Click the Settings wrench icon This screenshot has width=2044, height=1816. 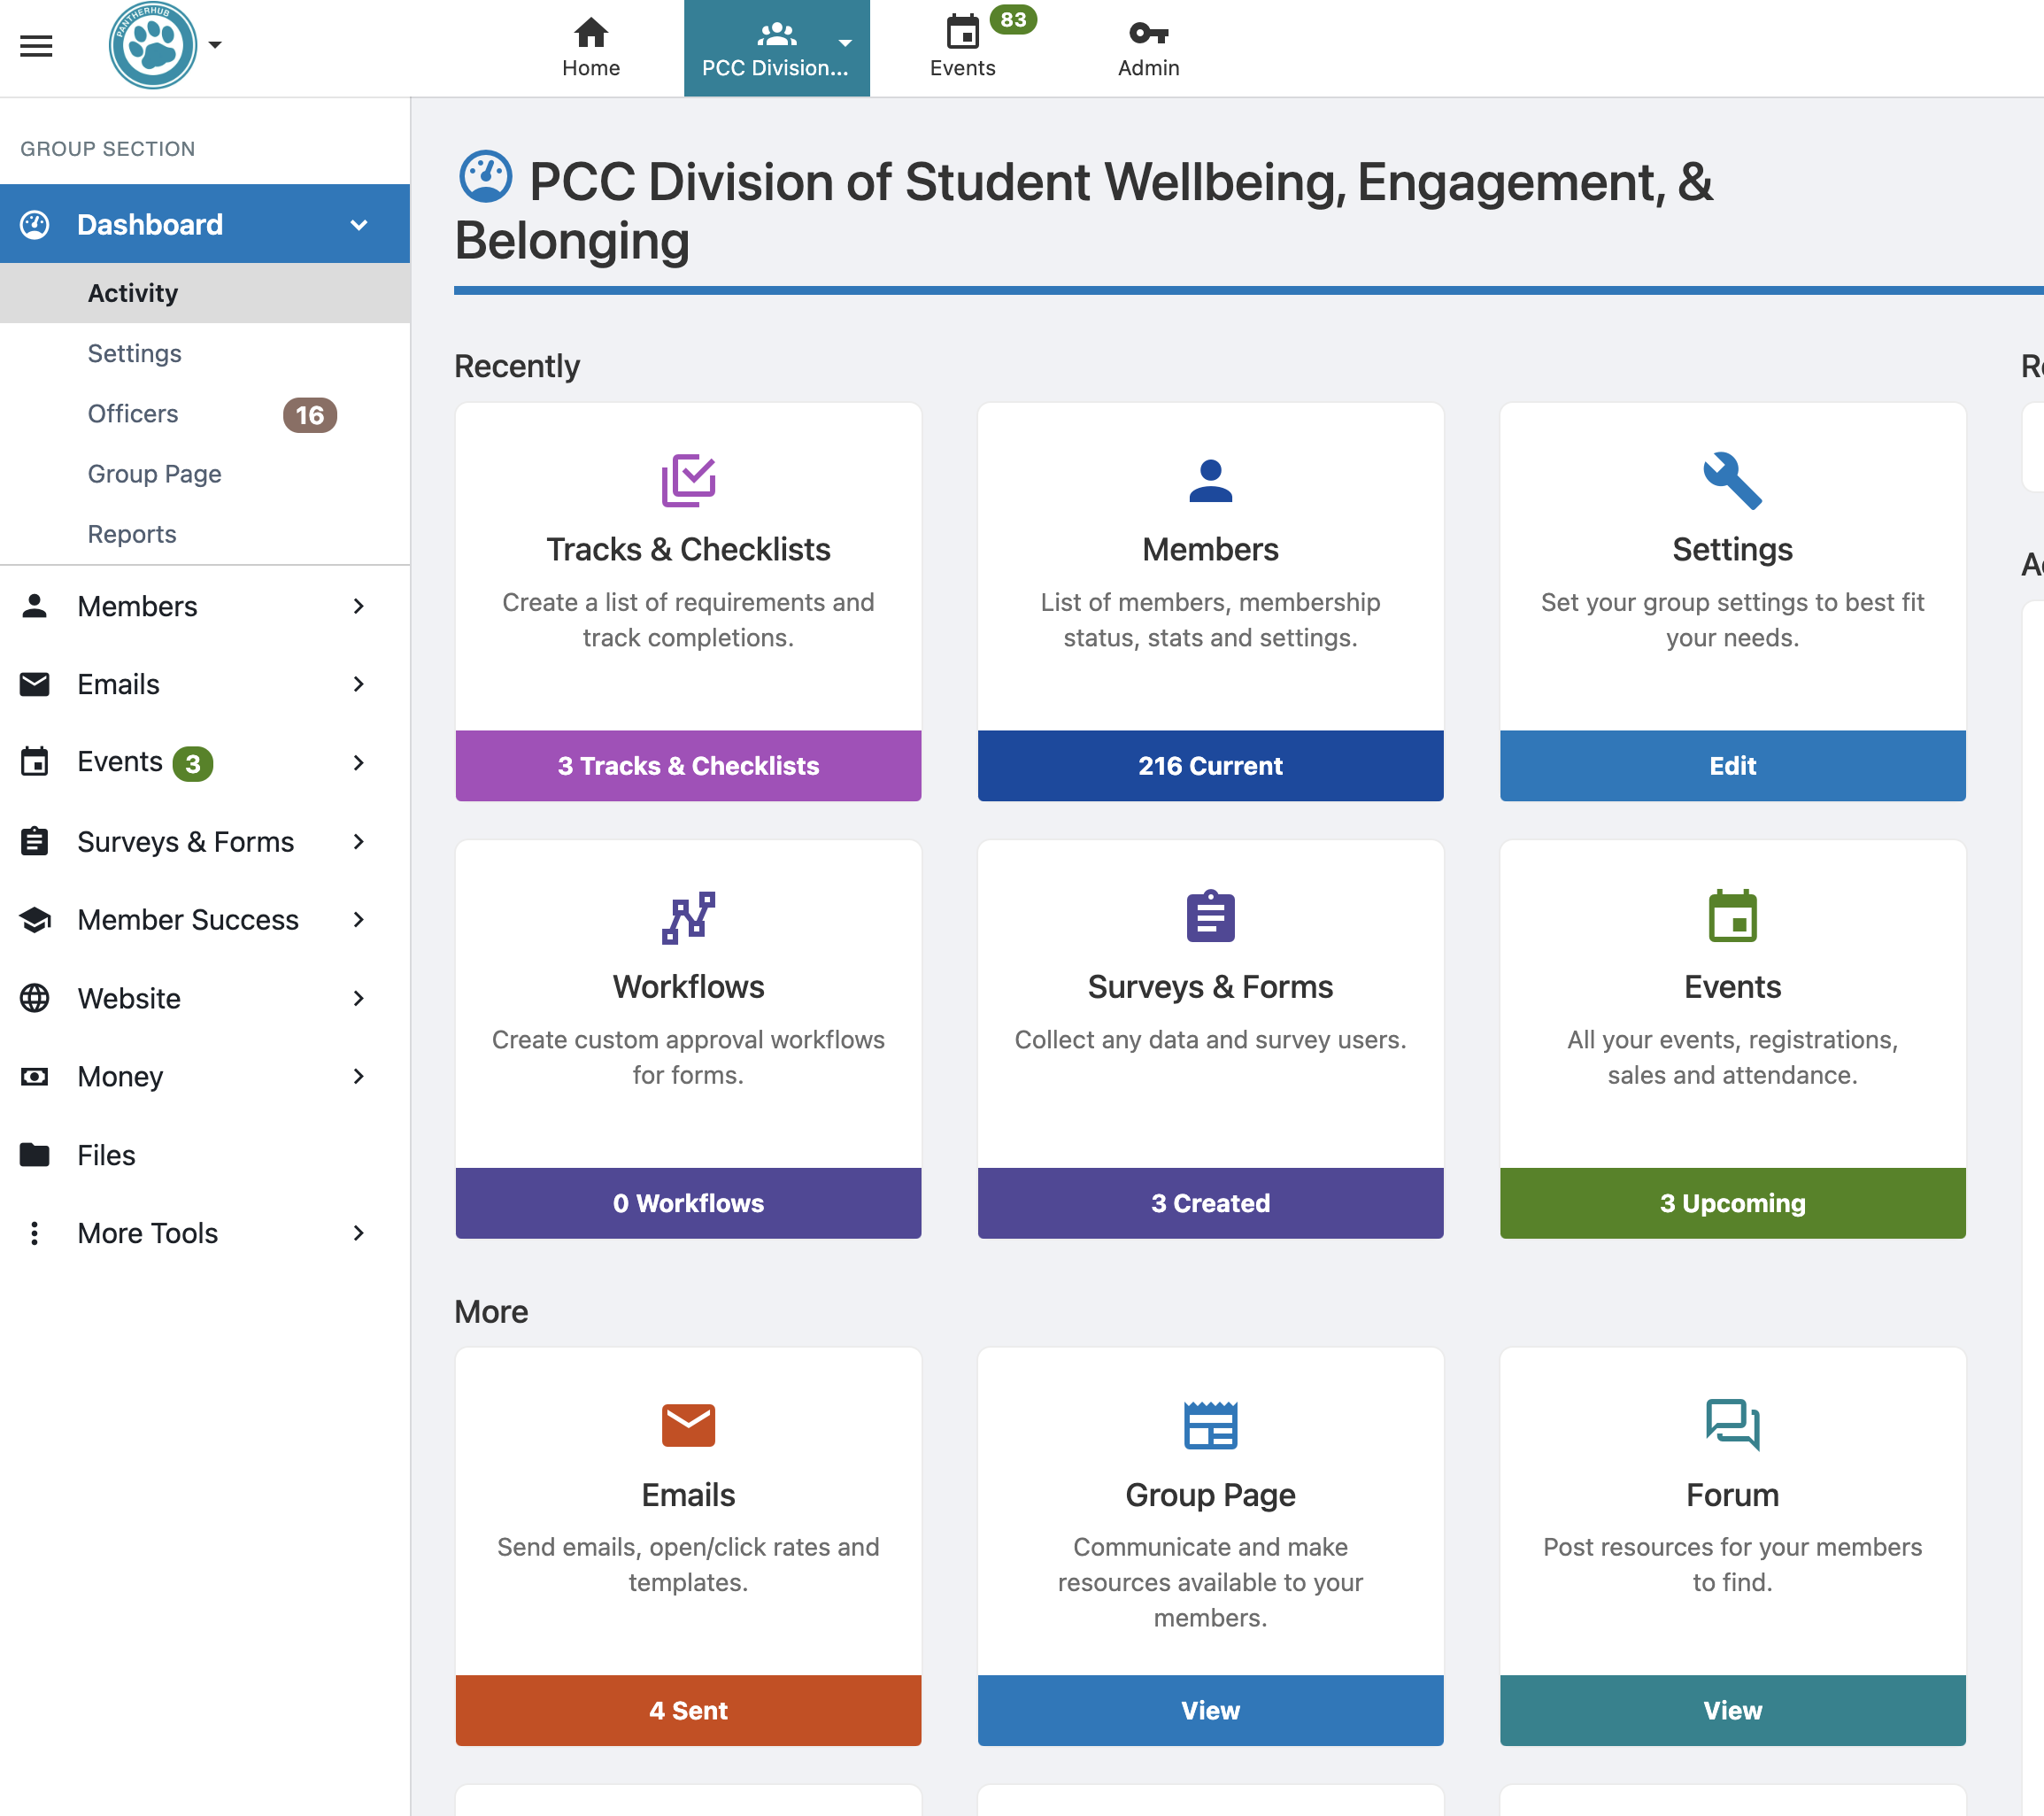point(1731,480)
